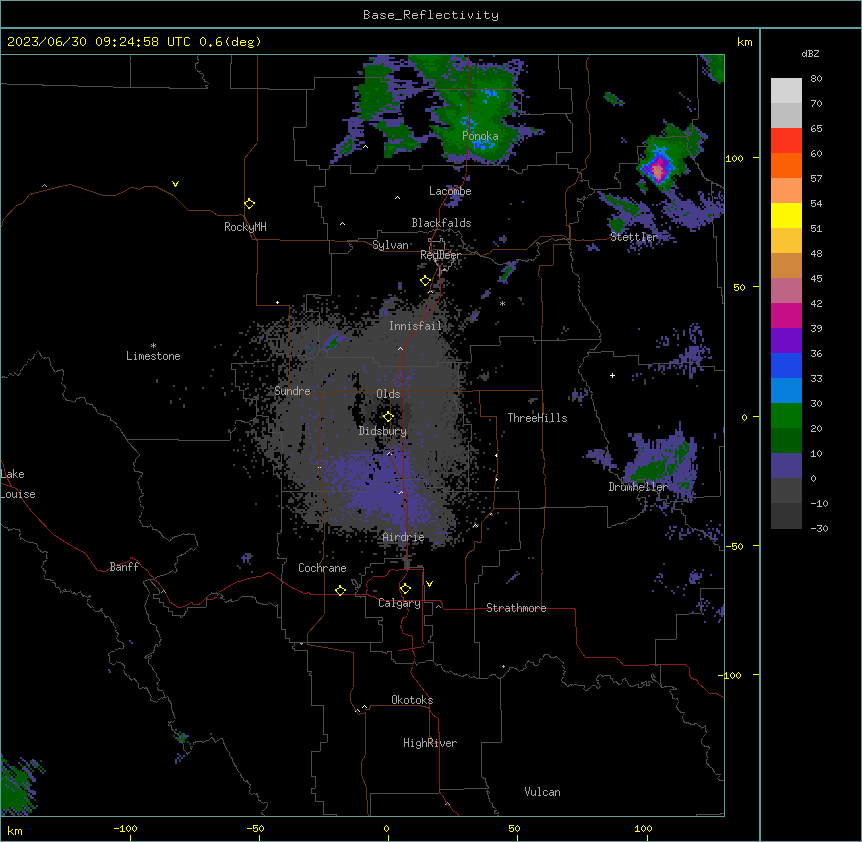
Task: Click the Calgary label
Action: 400,603
